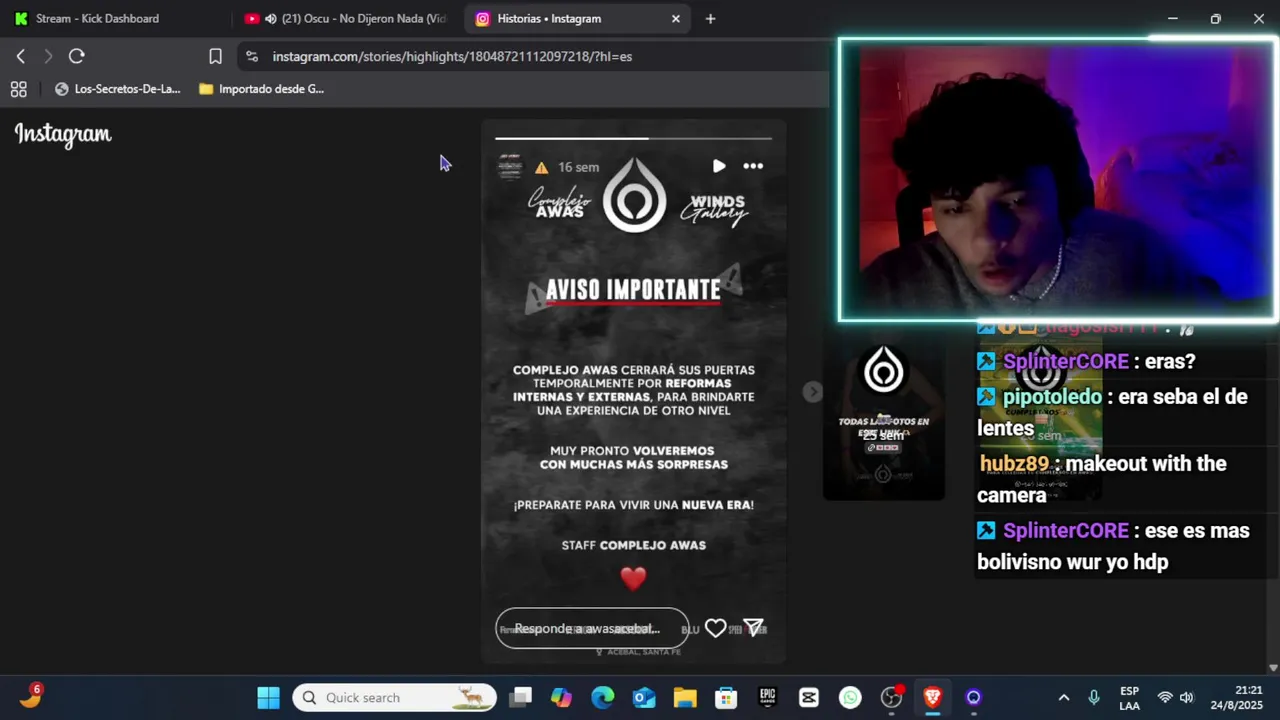Change ESP LAA keyboard language
The height and width of the screenshot is (720, 1280).
(1129, 698)
